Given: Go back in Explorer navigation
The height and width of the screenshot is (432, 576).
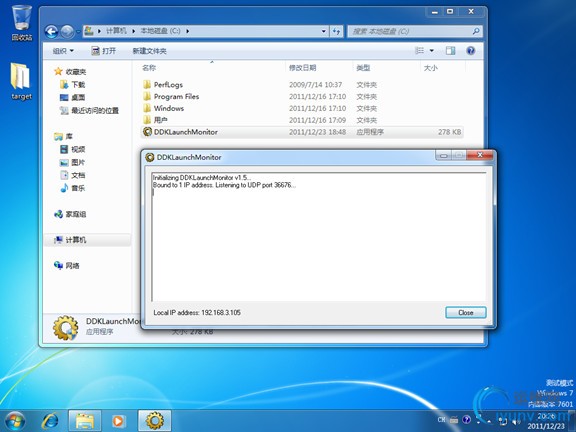Looking at the screenshot, I should [52, 32].
